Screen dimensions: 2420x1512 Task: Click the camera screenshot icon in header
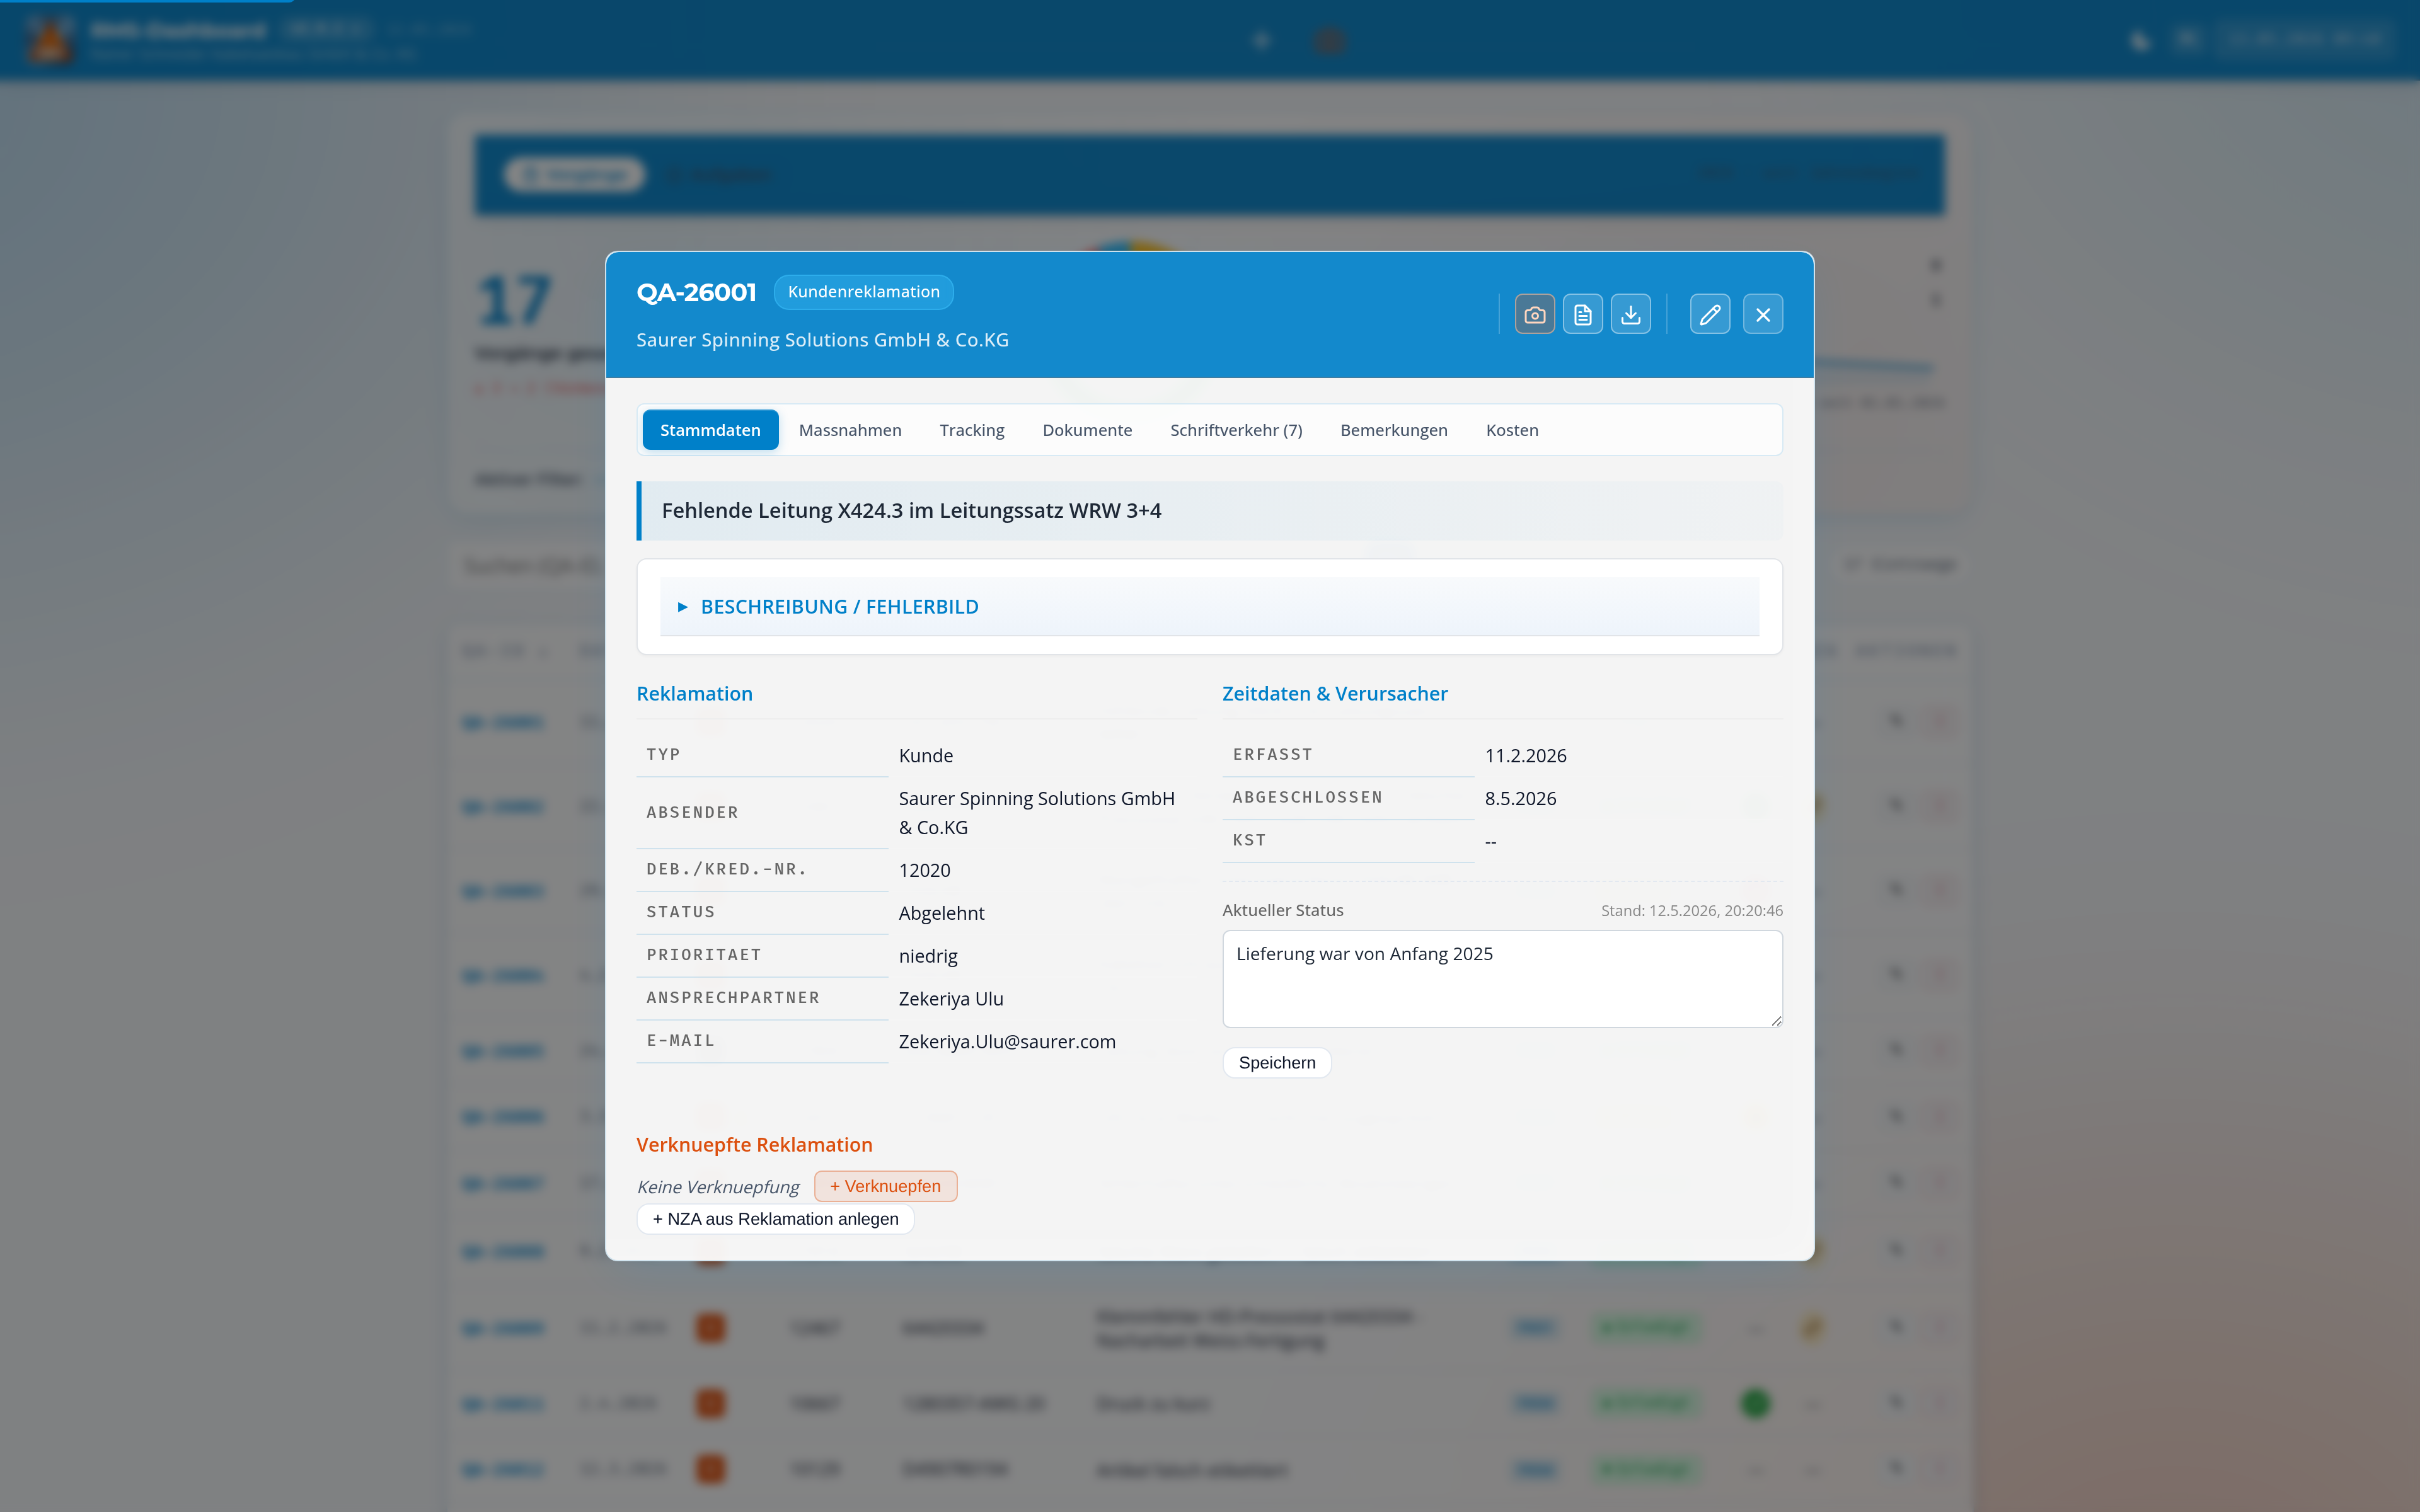(x=1534, y=315)
